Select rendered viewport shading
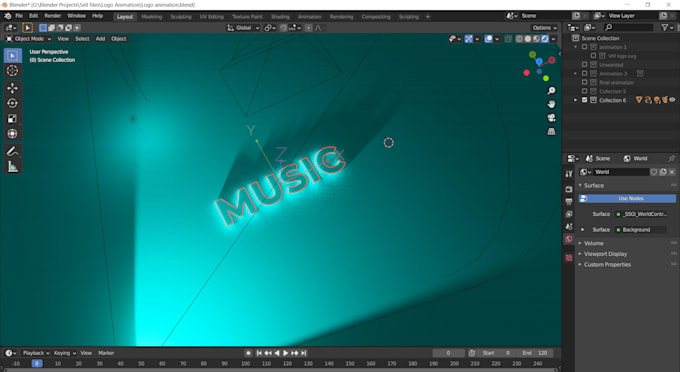Viewport: 680px width, 372px height. point(545,39)
